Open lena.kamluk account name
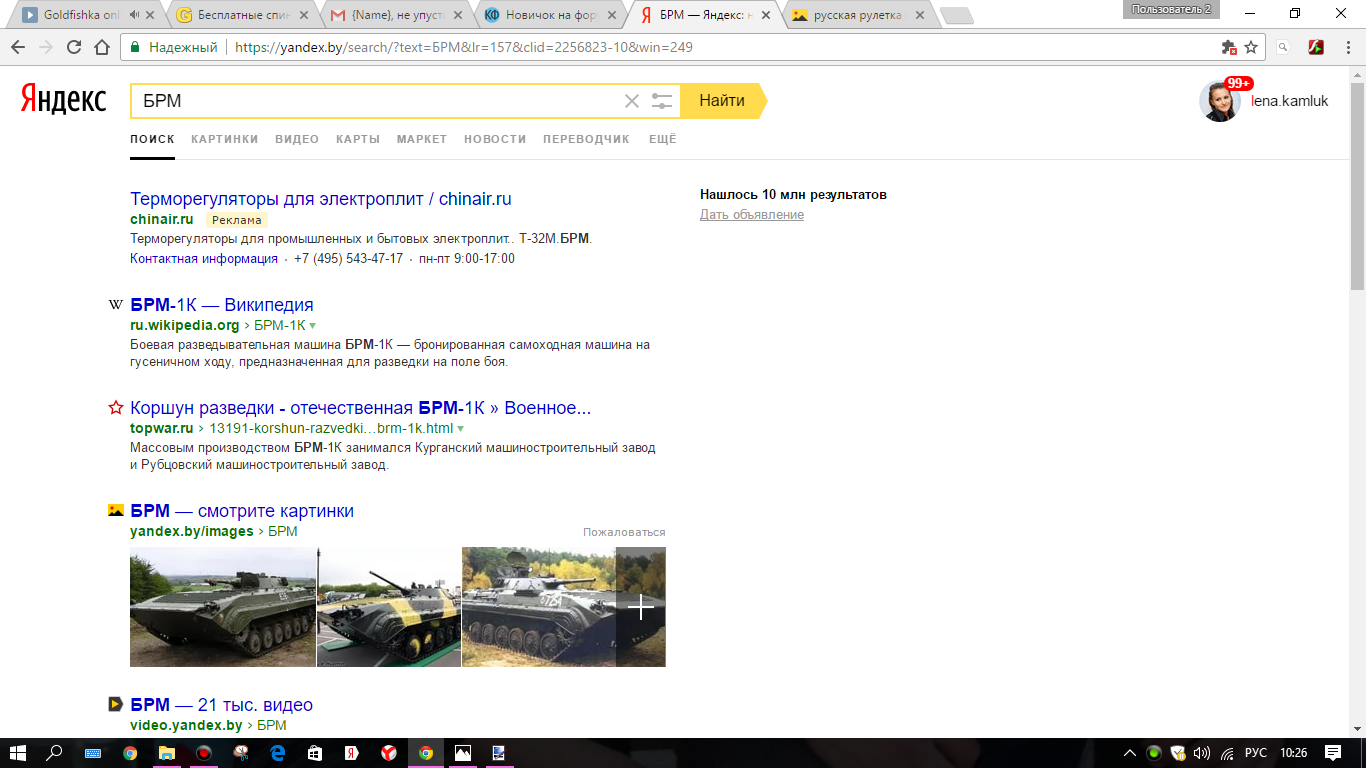1366x768 pixels. point(1290,101)
